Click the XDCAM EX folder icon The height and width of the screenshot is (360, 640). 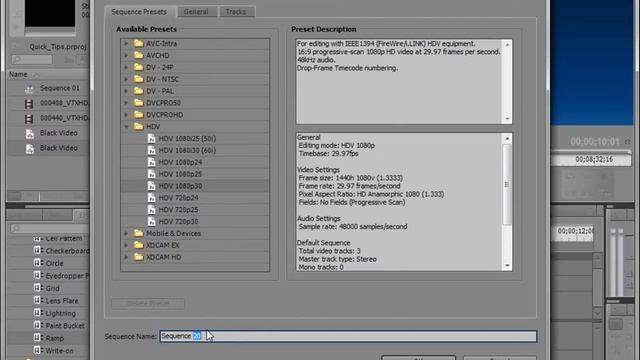point(139,245)
